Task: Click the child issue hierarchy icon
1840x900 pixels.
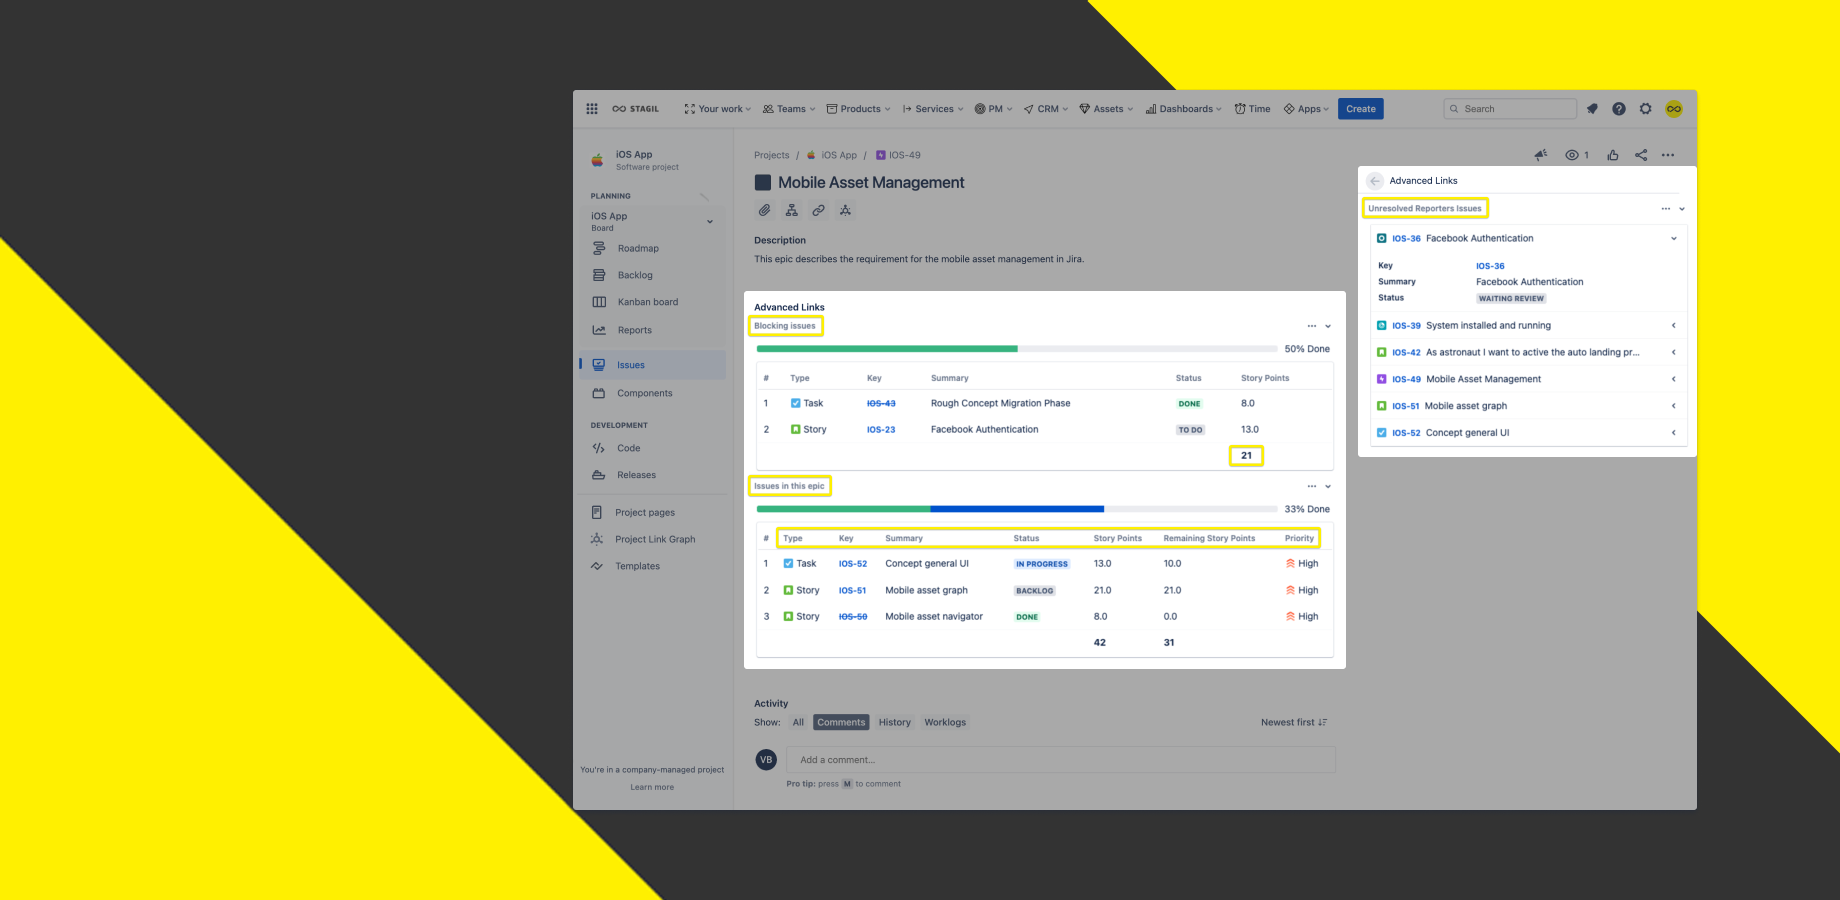Action: point(791,210)
